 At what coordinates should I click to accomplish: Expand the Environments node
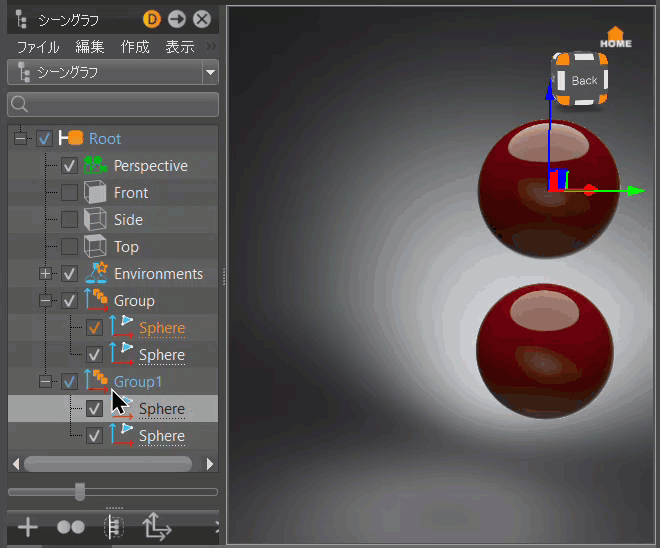[45, 274]
